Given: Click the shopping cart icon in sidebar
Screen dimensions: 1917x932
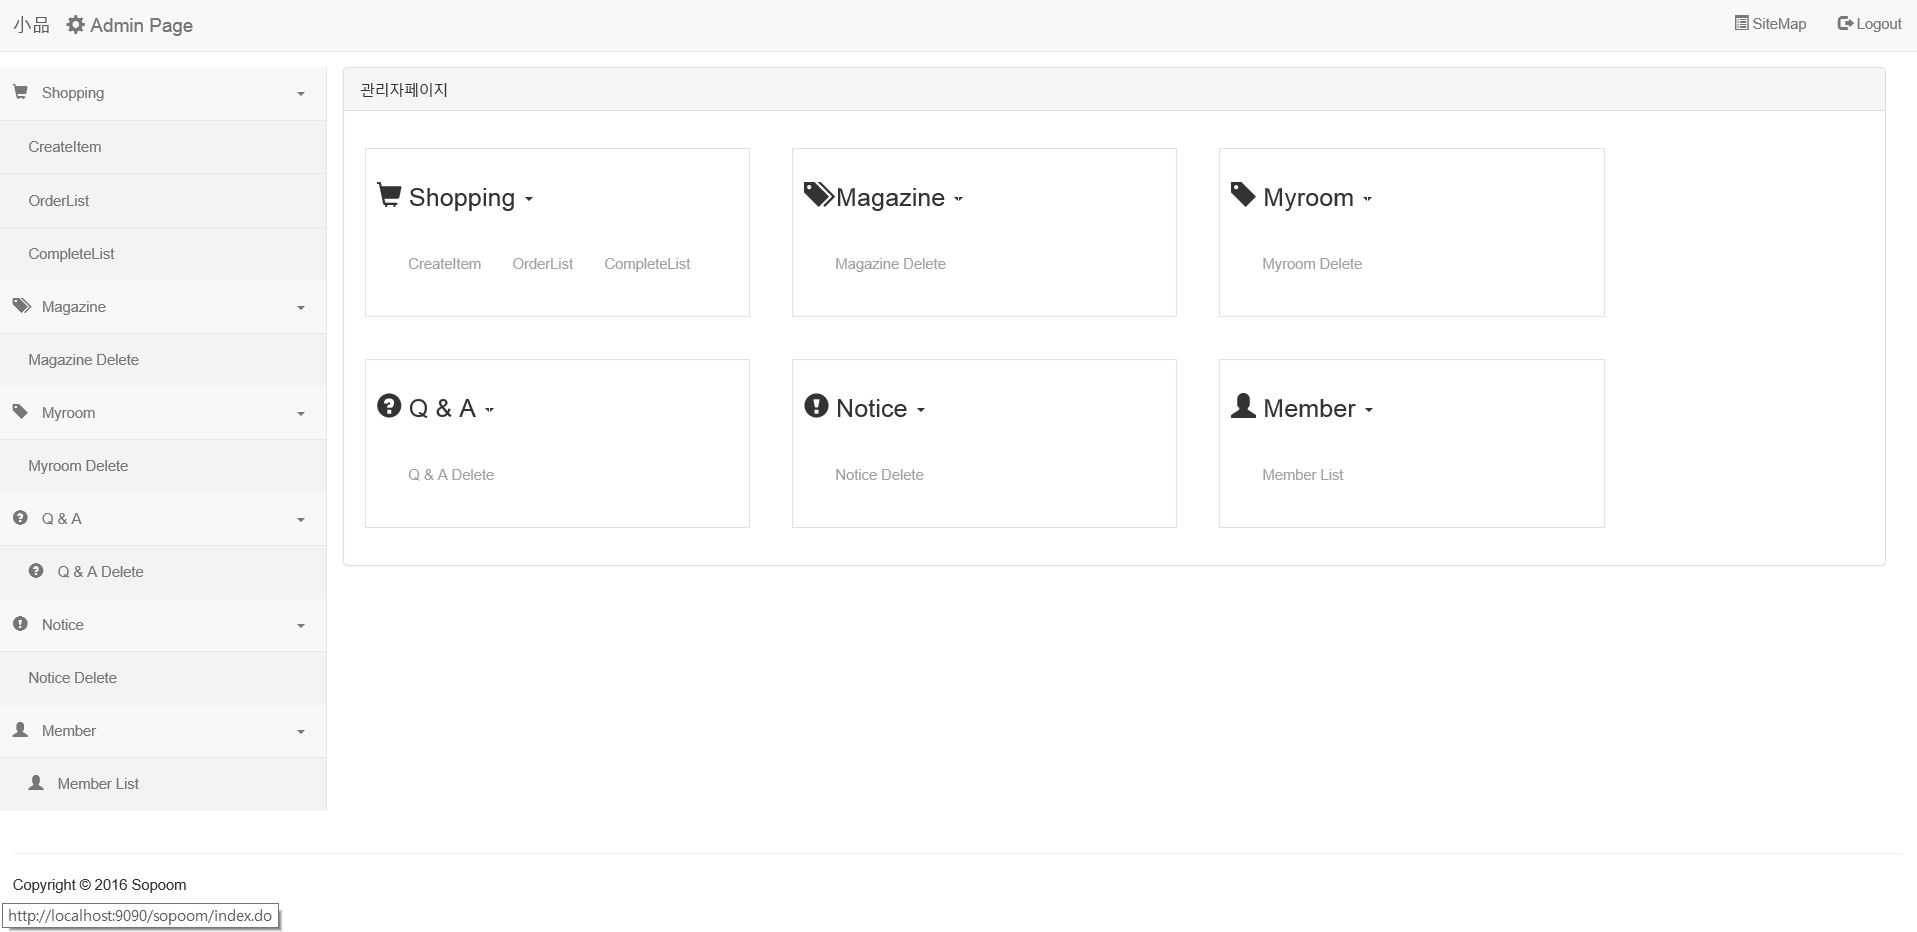Looking at the screenshot, I should click(x=20, y=92).
